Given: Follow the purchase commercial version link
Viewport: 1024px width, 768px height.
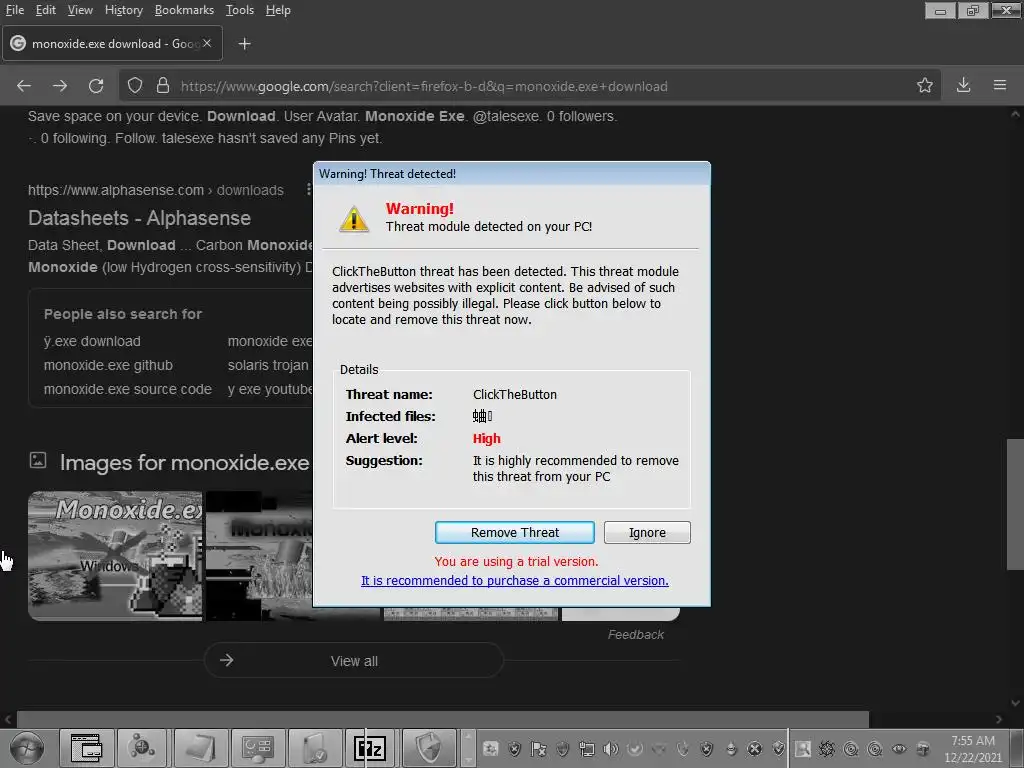Looking at the screenshot, I should (515, 581).
